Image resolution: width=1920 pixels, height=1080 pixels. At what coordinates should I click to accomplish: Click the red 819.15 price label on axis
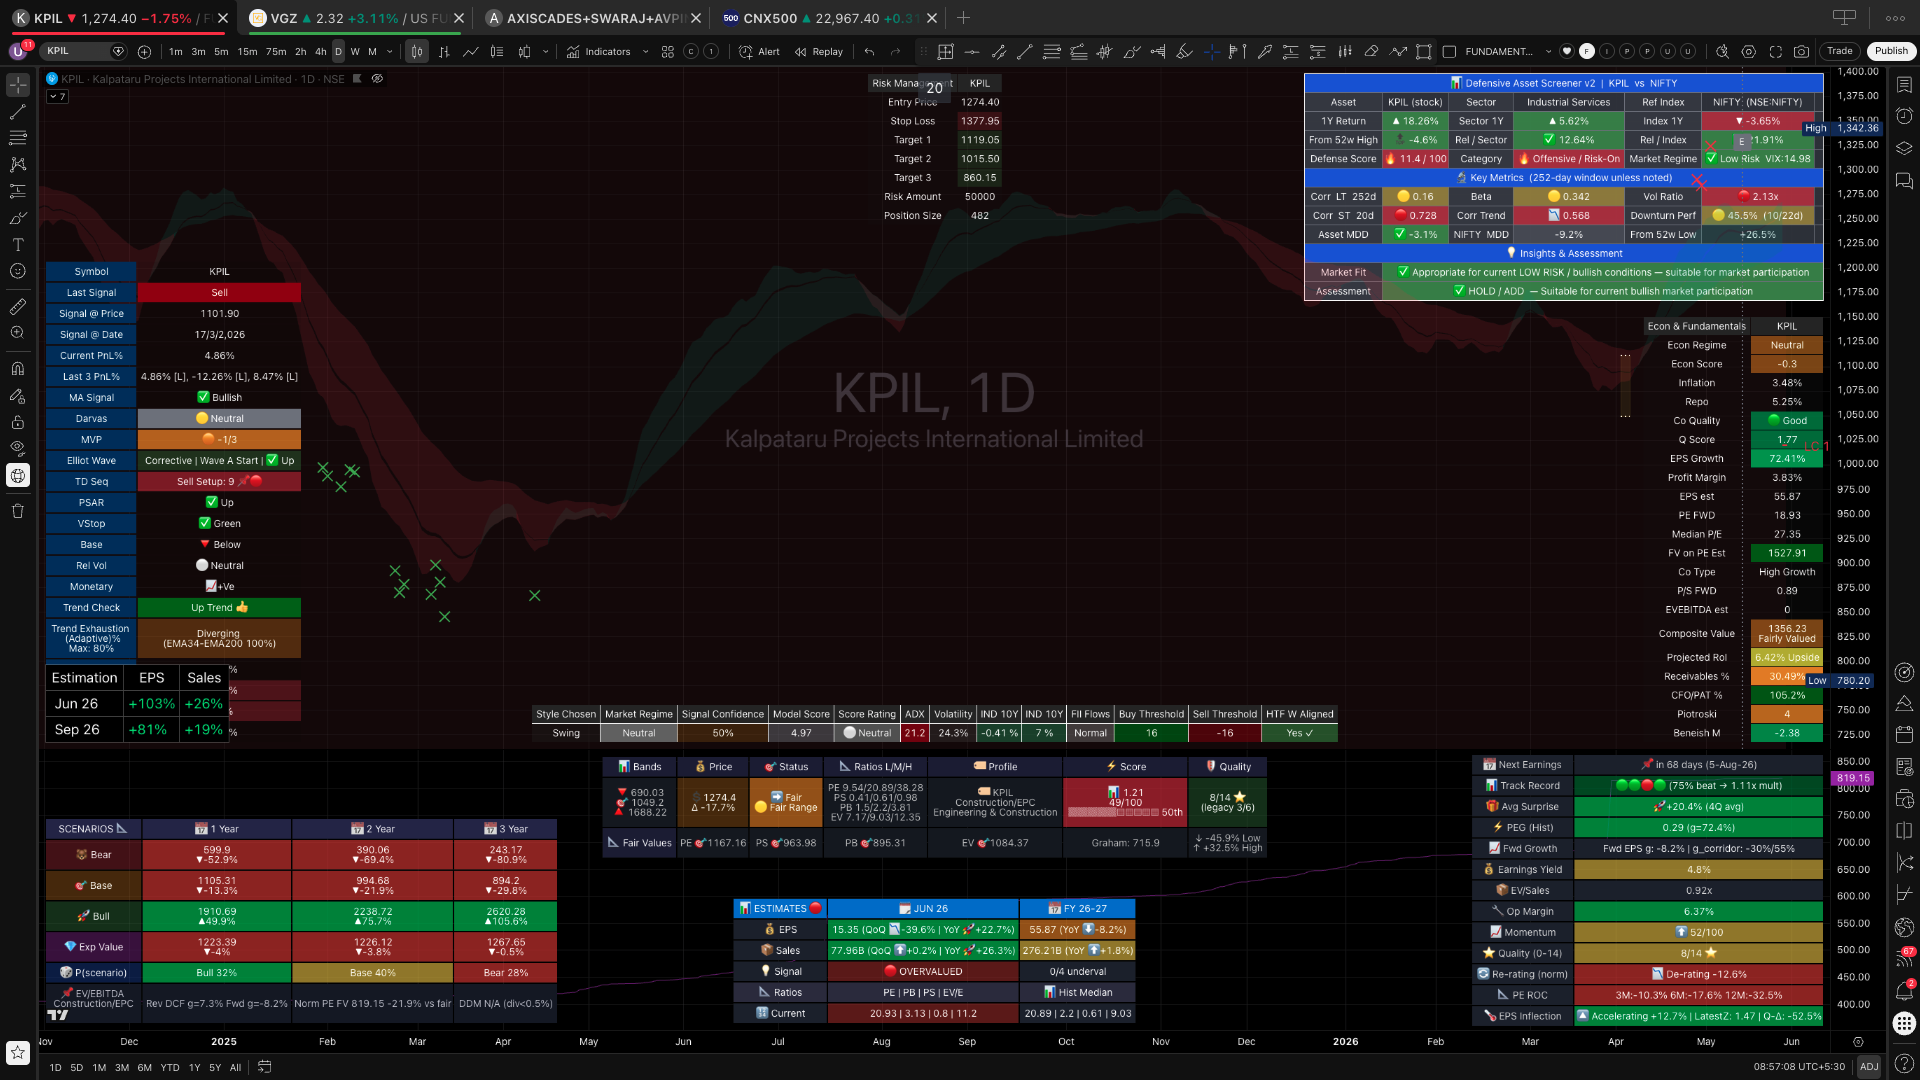(x=1853, y=778)
